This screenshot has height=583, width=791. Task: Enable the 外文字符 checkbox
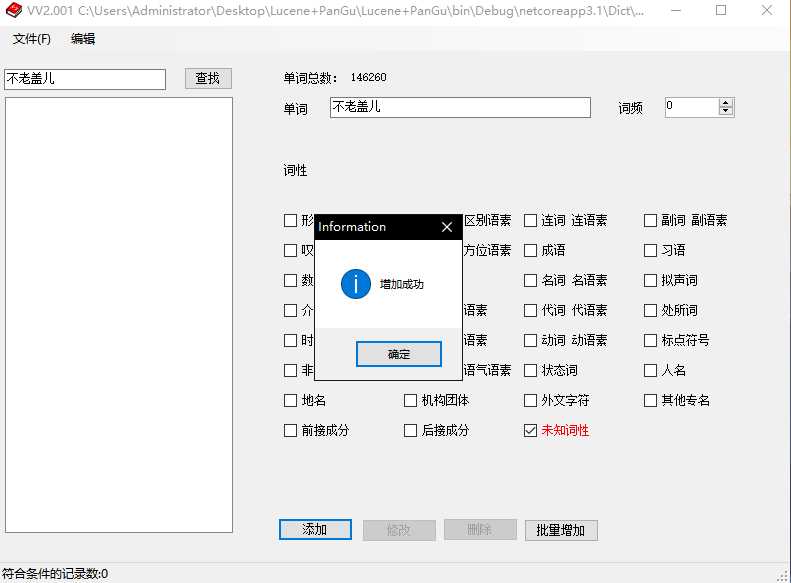[x=531, y=401]
